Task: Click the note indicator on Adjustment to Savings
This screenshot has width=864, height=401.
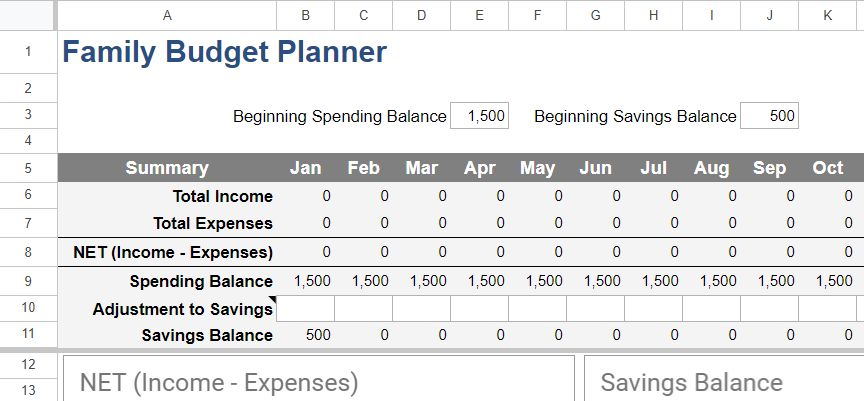Action: 272,299
